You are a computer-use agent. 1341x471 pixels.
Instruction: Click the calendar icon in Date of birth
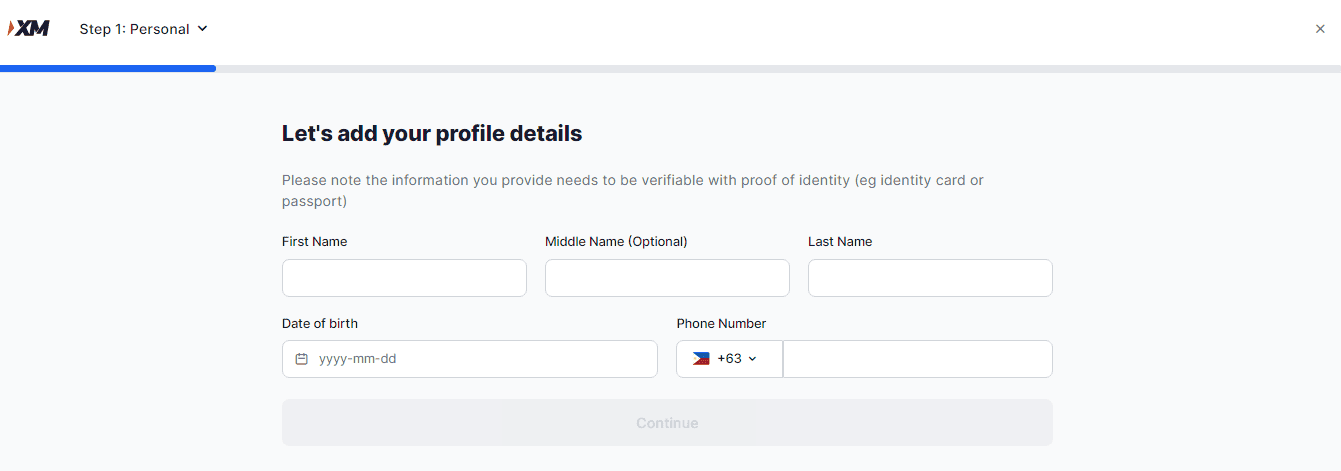click(x=301, y=359)
